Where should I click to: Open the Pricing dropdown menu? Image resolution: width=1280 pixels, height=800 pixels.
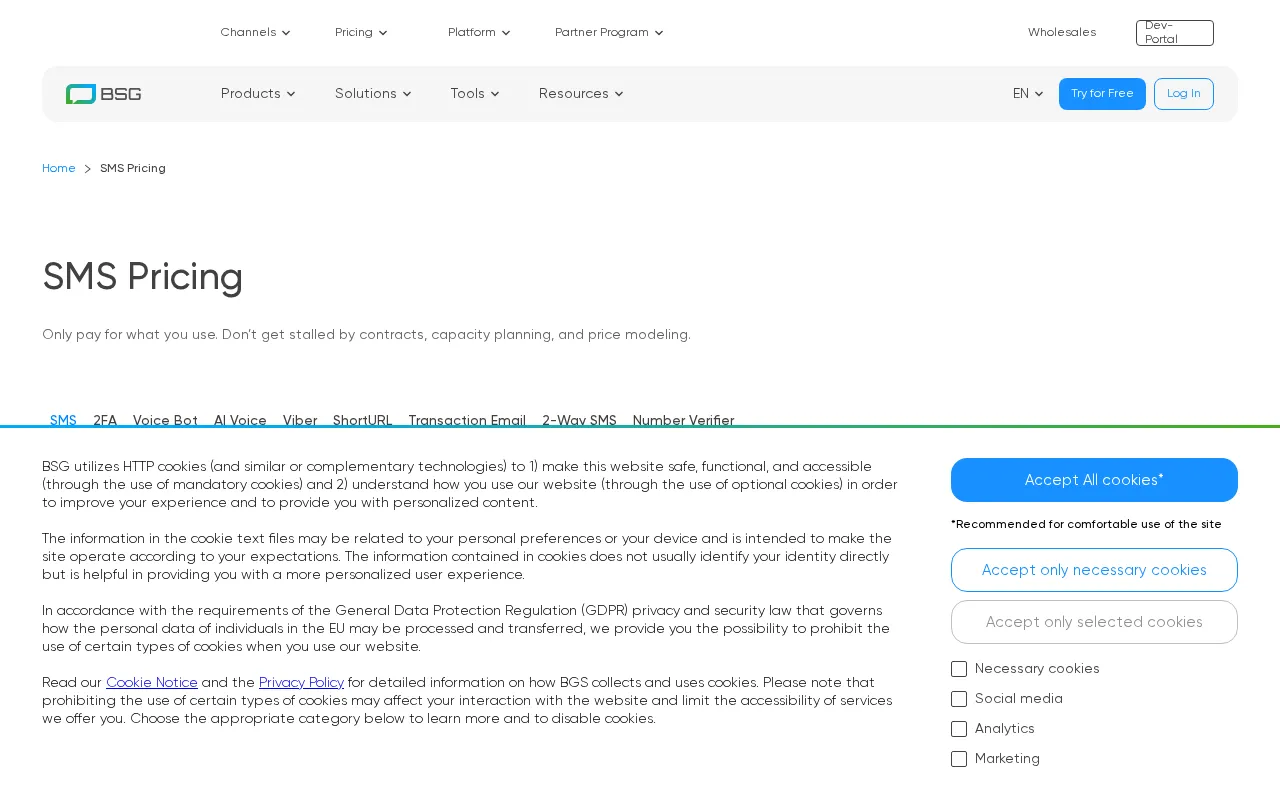pos(361,32)
